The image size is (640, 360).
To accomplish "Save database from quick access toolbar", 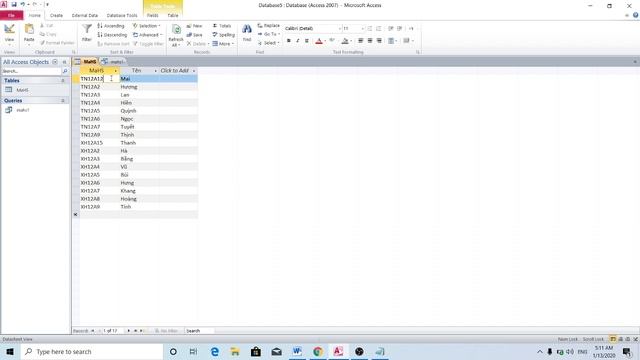I will [x=14, y=4].
